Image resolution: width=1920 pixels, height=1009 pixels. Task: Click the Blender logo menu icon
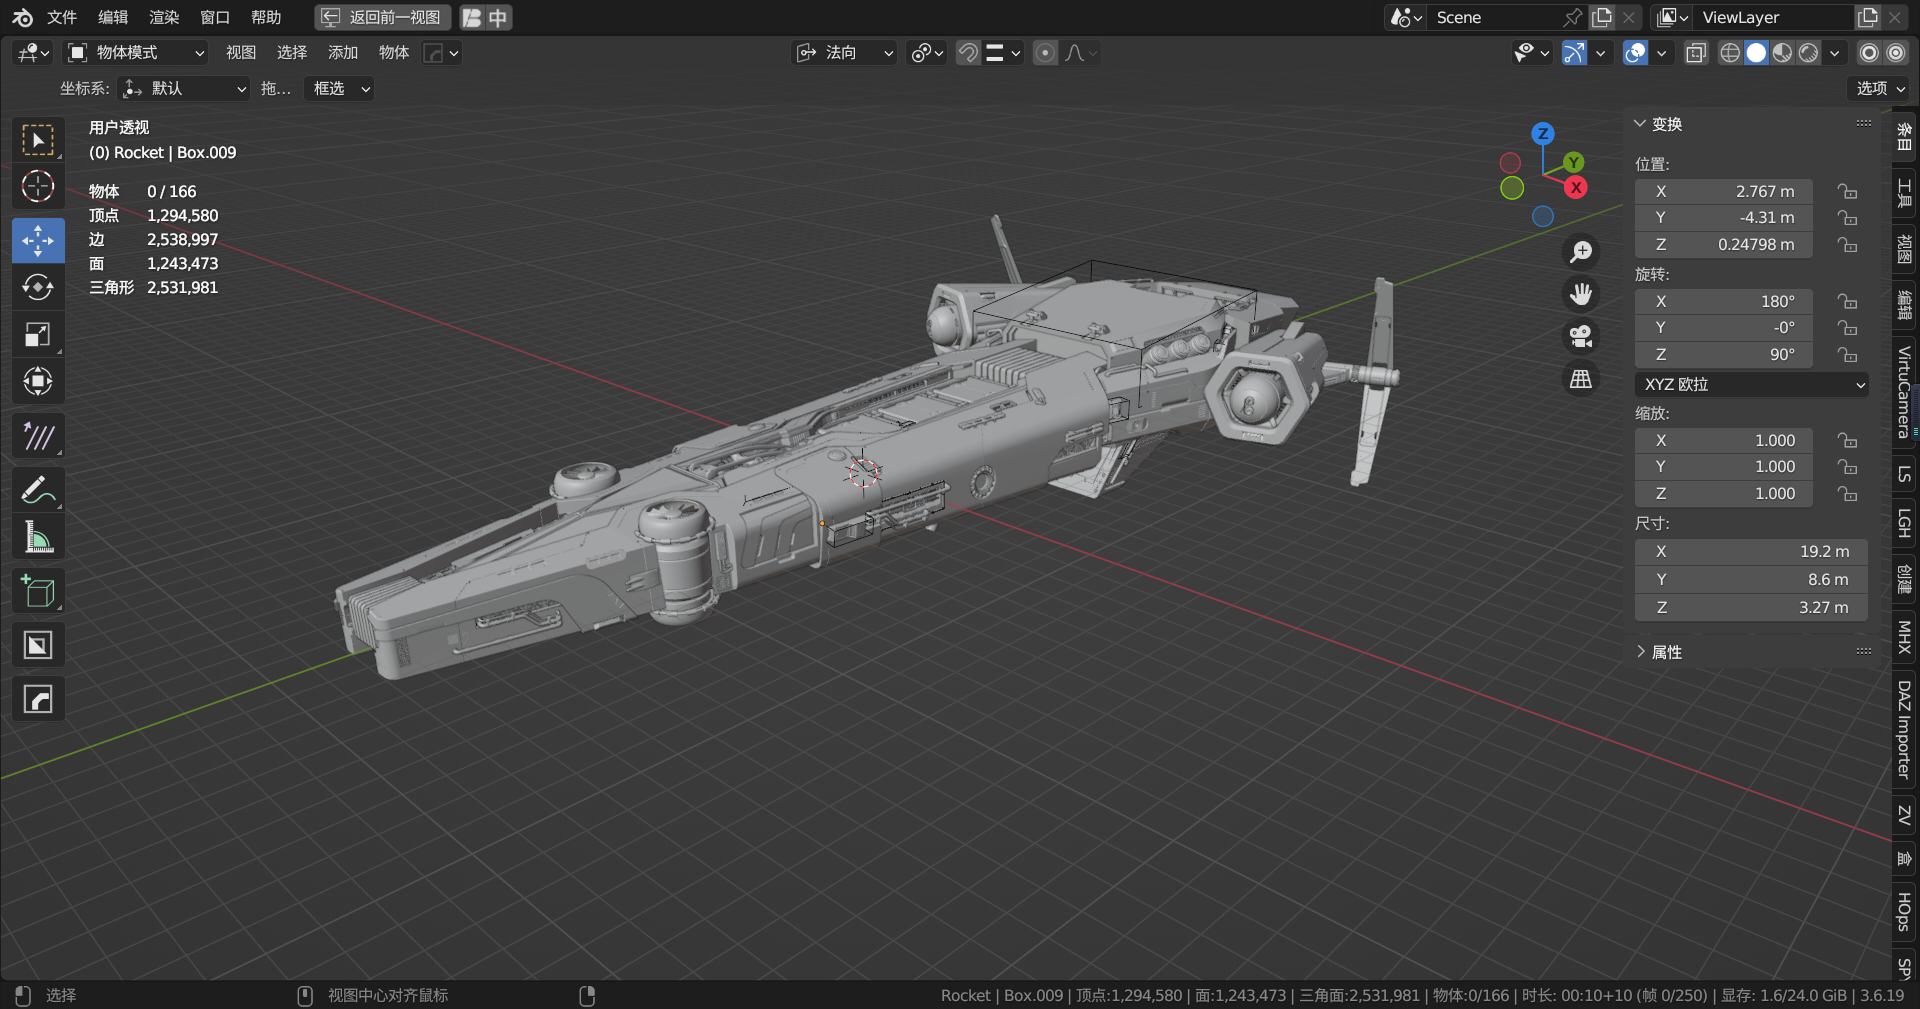pyautogui.click(x=22, y=17)
